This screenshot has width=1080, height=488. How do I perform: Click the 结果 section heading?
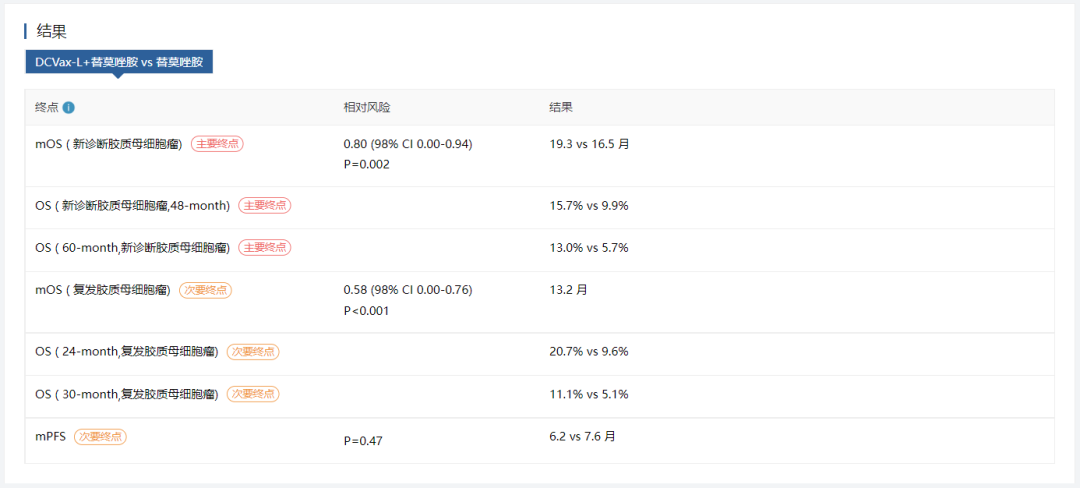[x=50, y=31]
